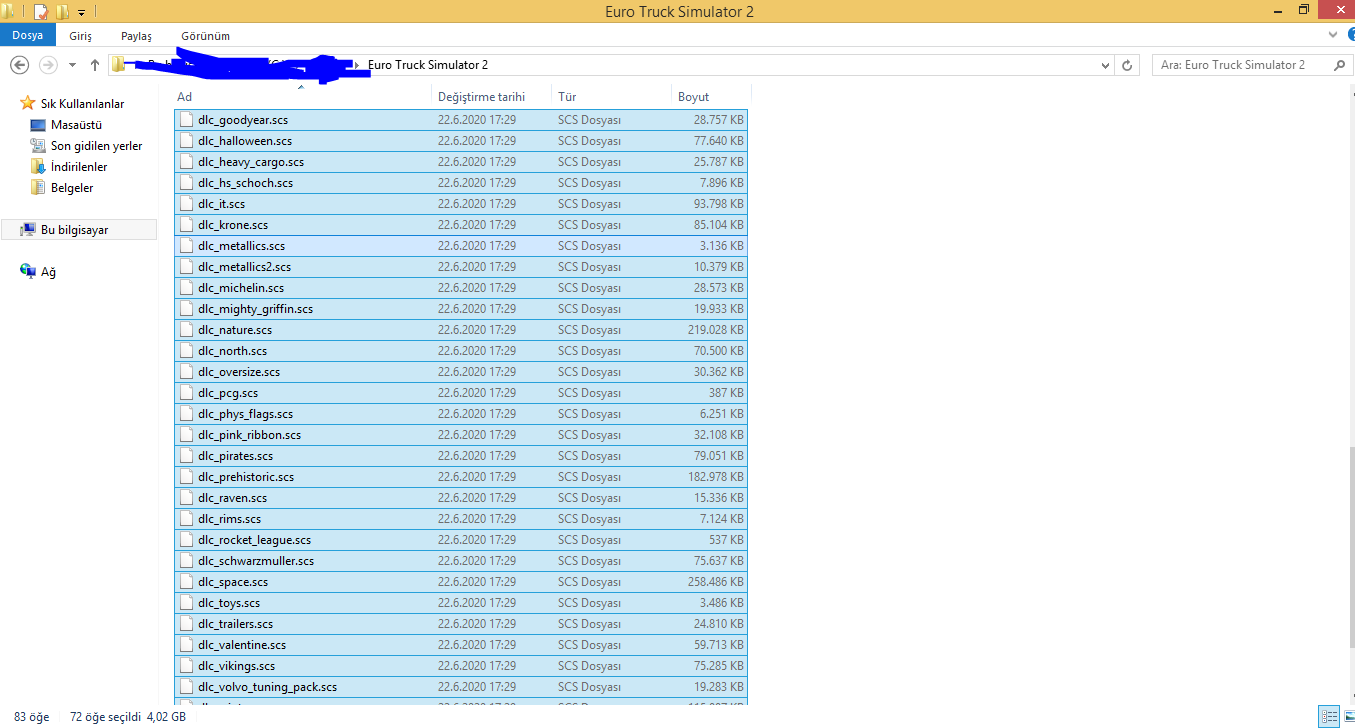Click the file icon of dlc_phys_flags.scs
1355x728 pixels.
[x=186, y=414]
